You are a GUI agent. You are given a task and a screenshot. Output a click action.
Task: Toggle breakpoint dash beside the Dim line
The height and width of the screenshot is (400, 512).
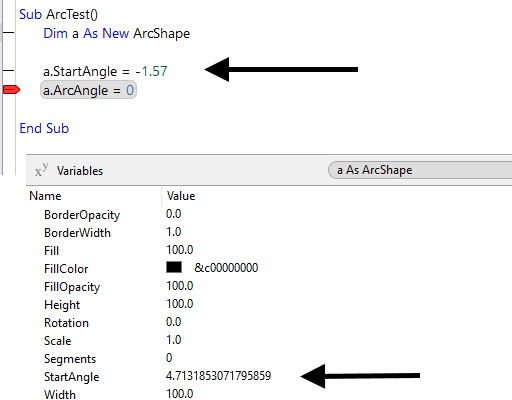pyautogui.click(x=8, y=32)
